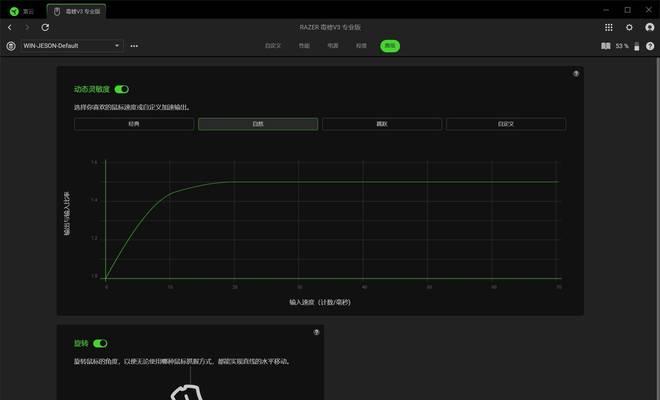Select the 自然 natural curve preset

(x=258, y=124)
